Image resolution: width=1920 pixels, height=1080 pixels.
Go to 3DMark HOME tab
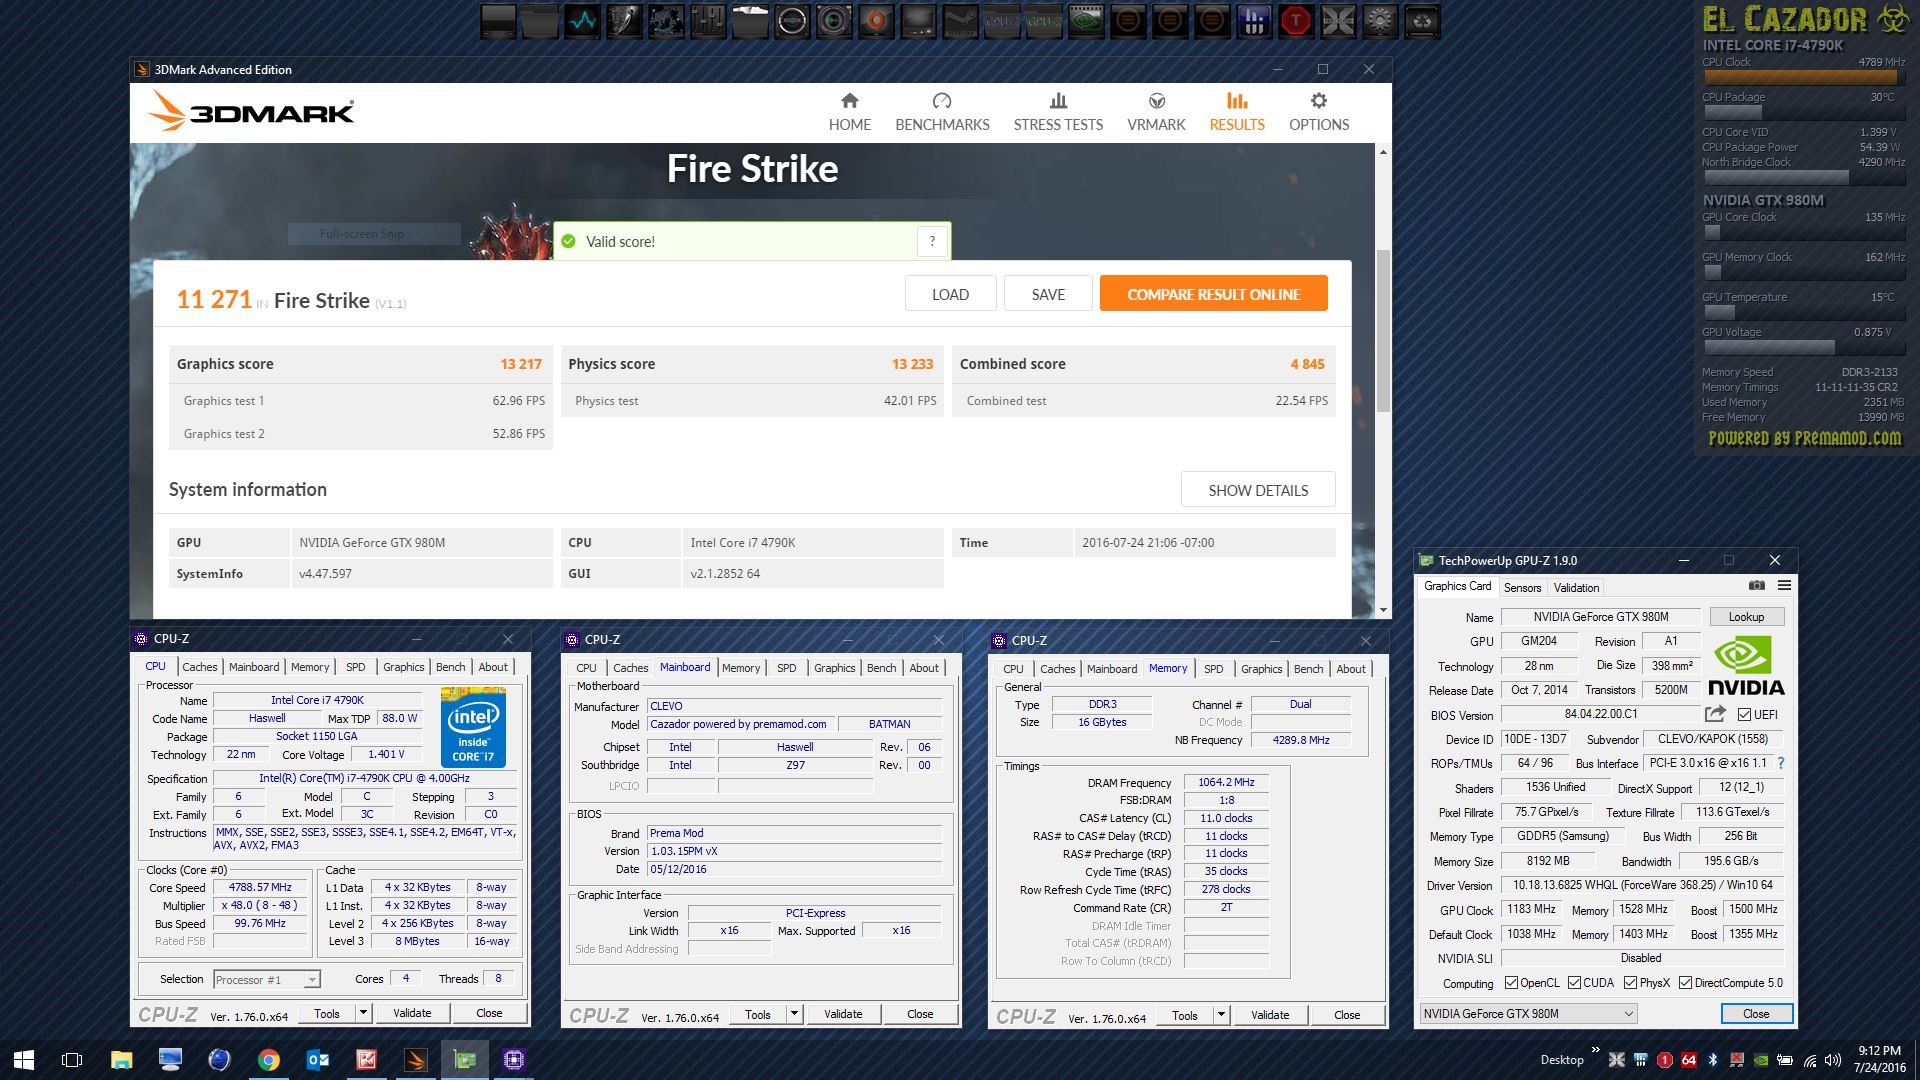coord(849,112)
